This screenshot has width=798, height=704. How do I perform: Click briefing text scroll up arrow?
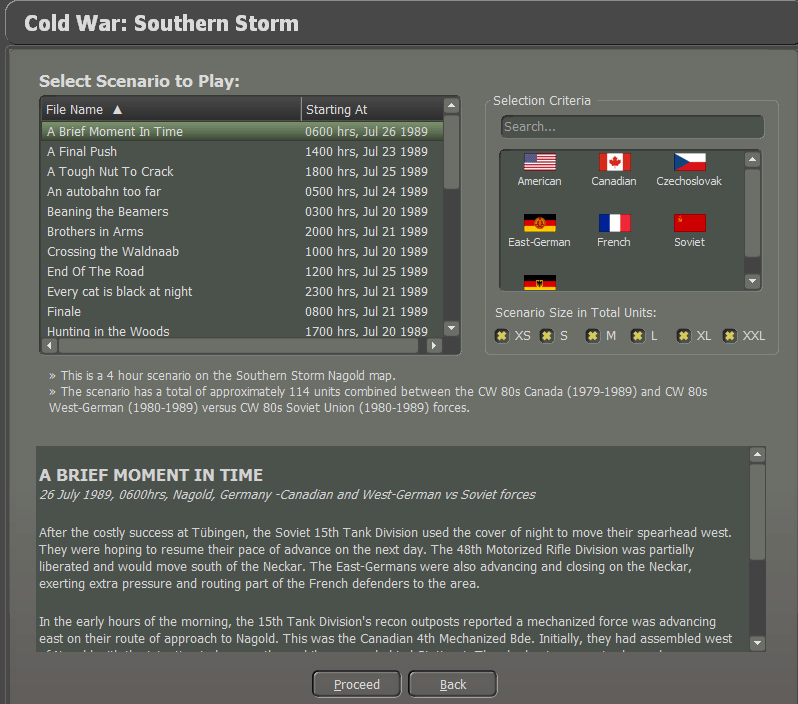click(x=757, y=455)
